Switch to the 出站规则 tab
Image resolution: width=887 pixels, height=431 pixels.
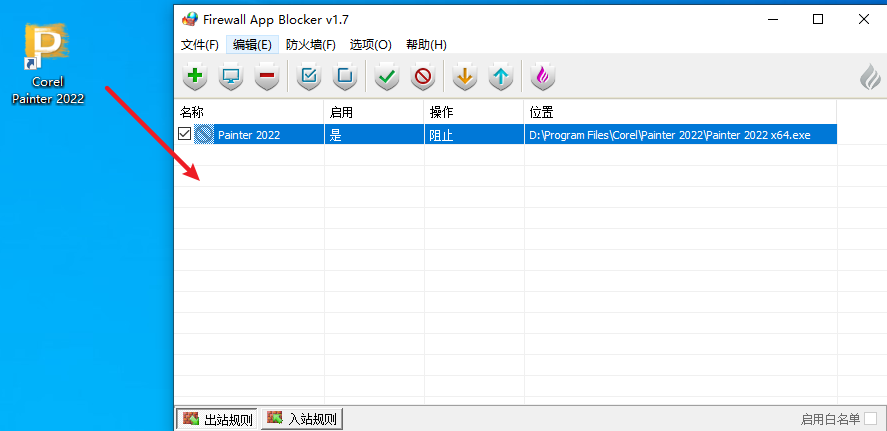coord(217,419)
